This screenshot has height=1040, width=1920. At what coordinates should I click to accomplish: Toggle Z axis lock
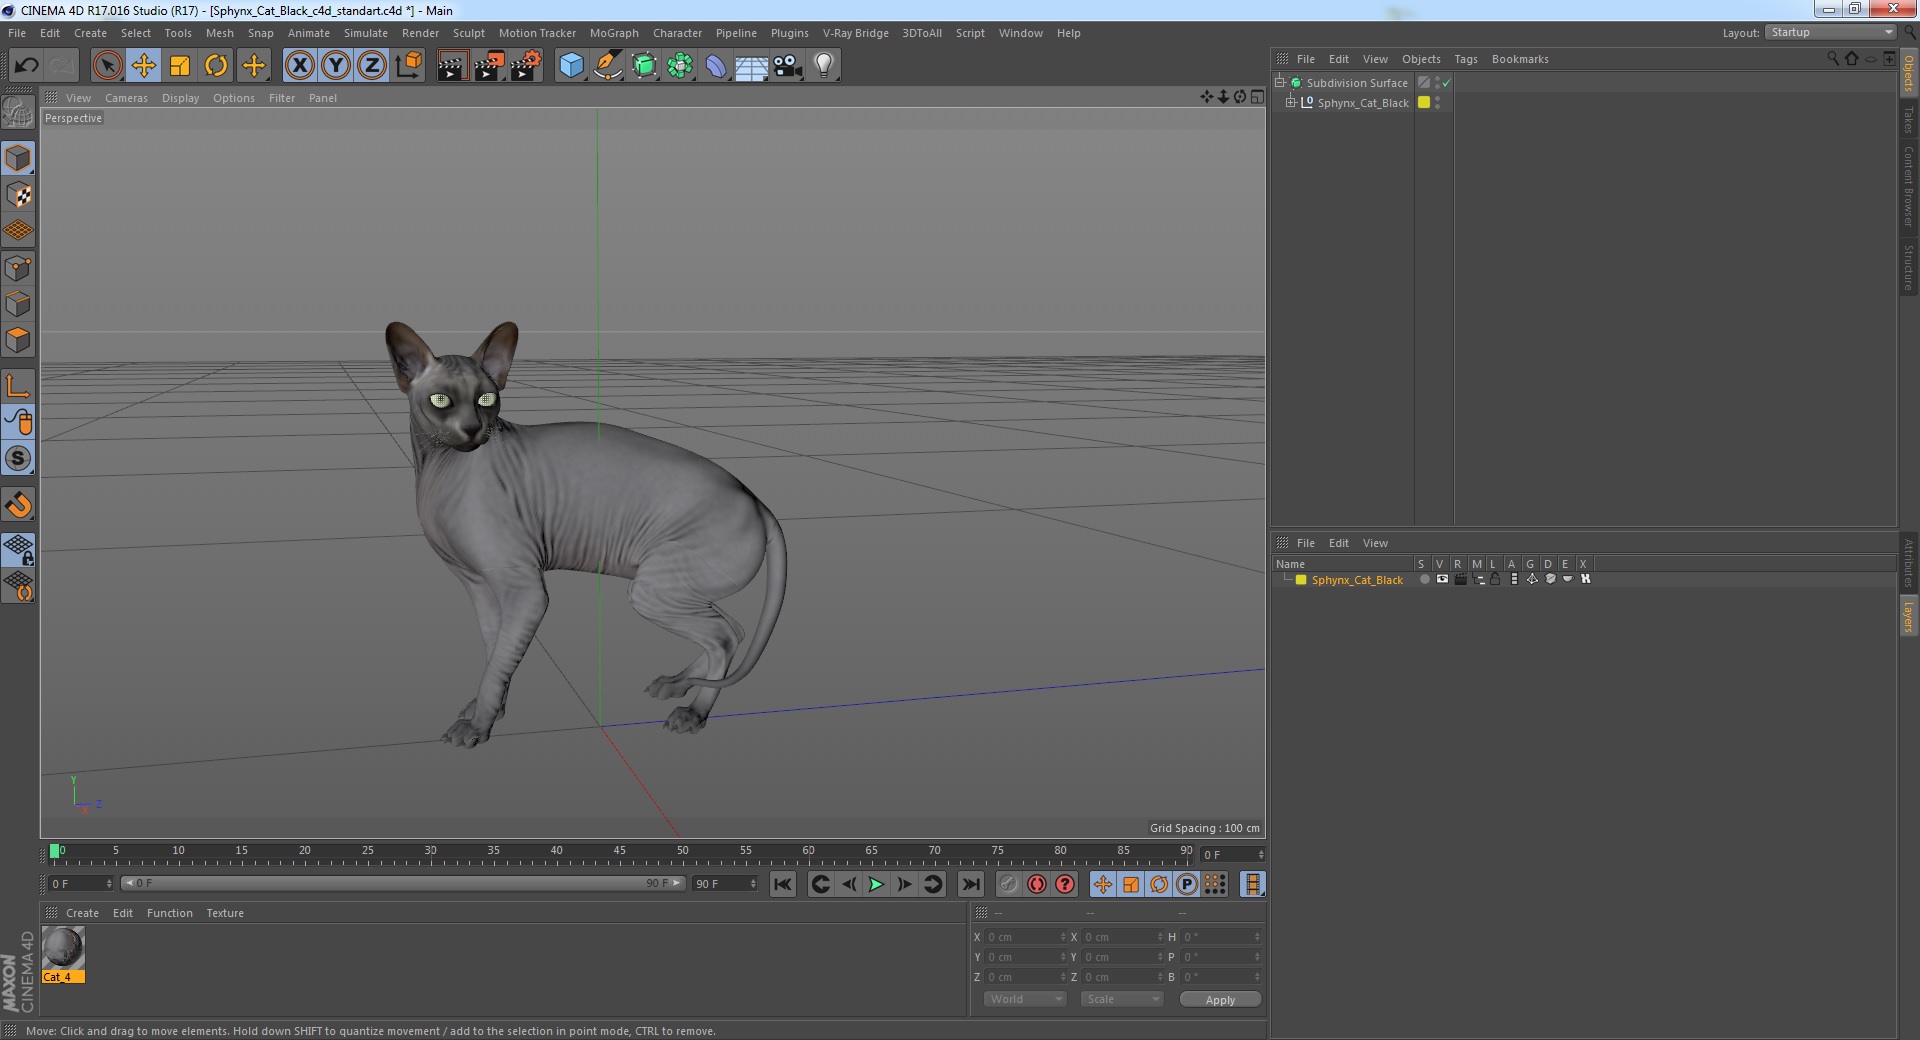(372, 66)
